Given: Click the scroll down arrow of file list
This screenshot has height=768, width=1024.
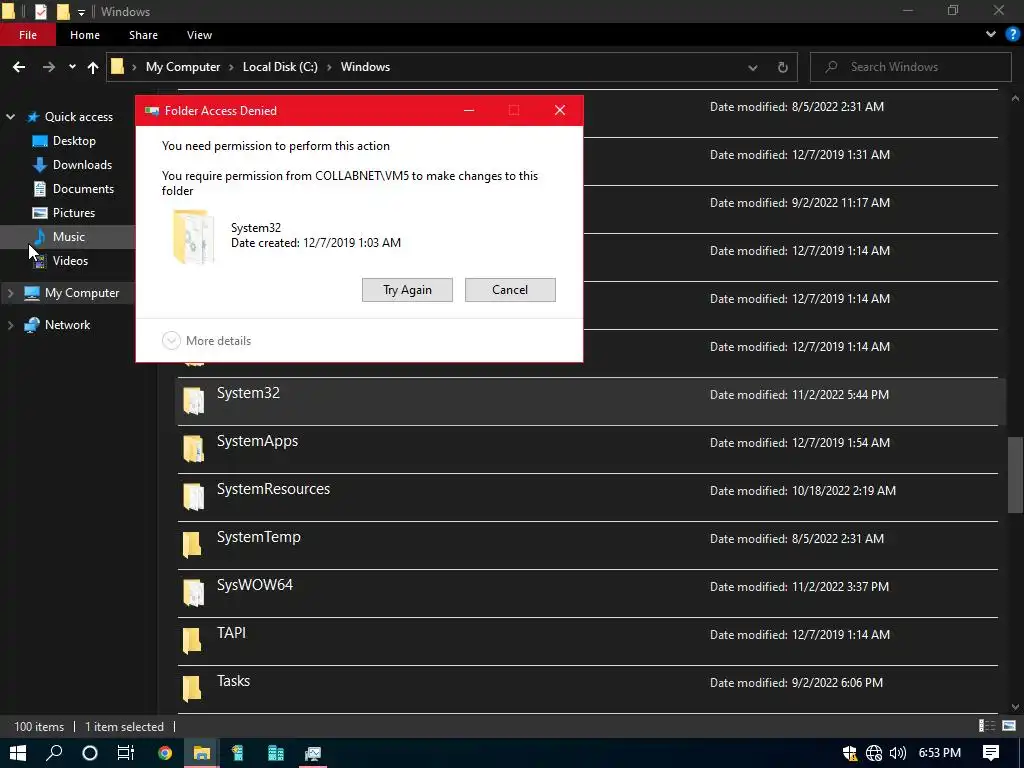Looking at the screenshot, I should (1015, 707).
